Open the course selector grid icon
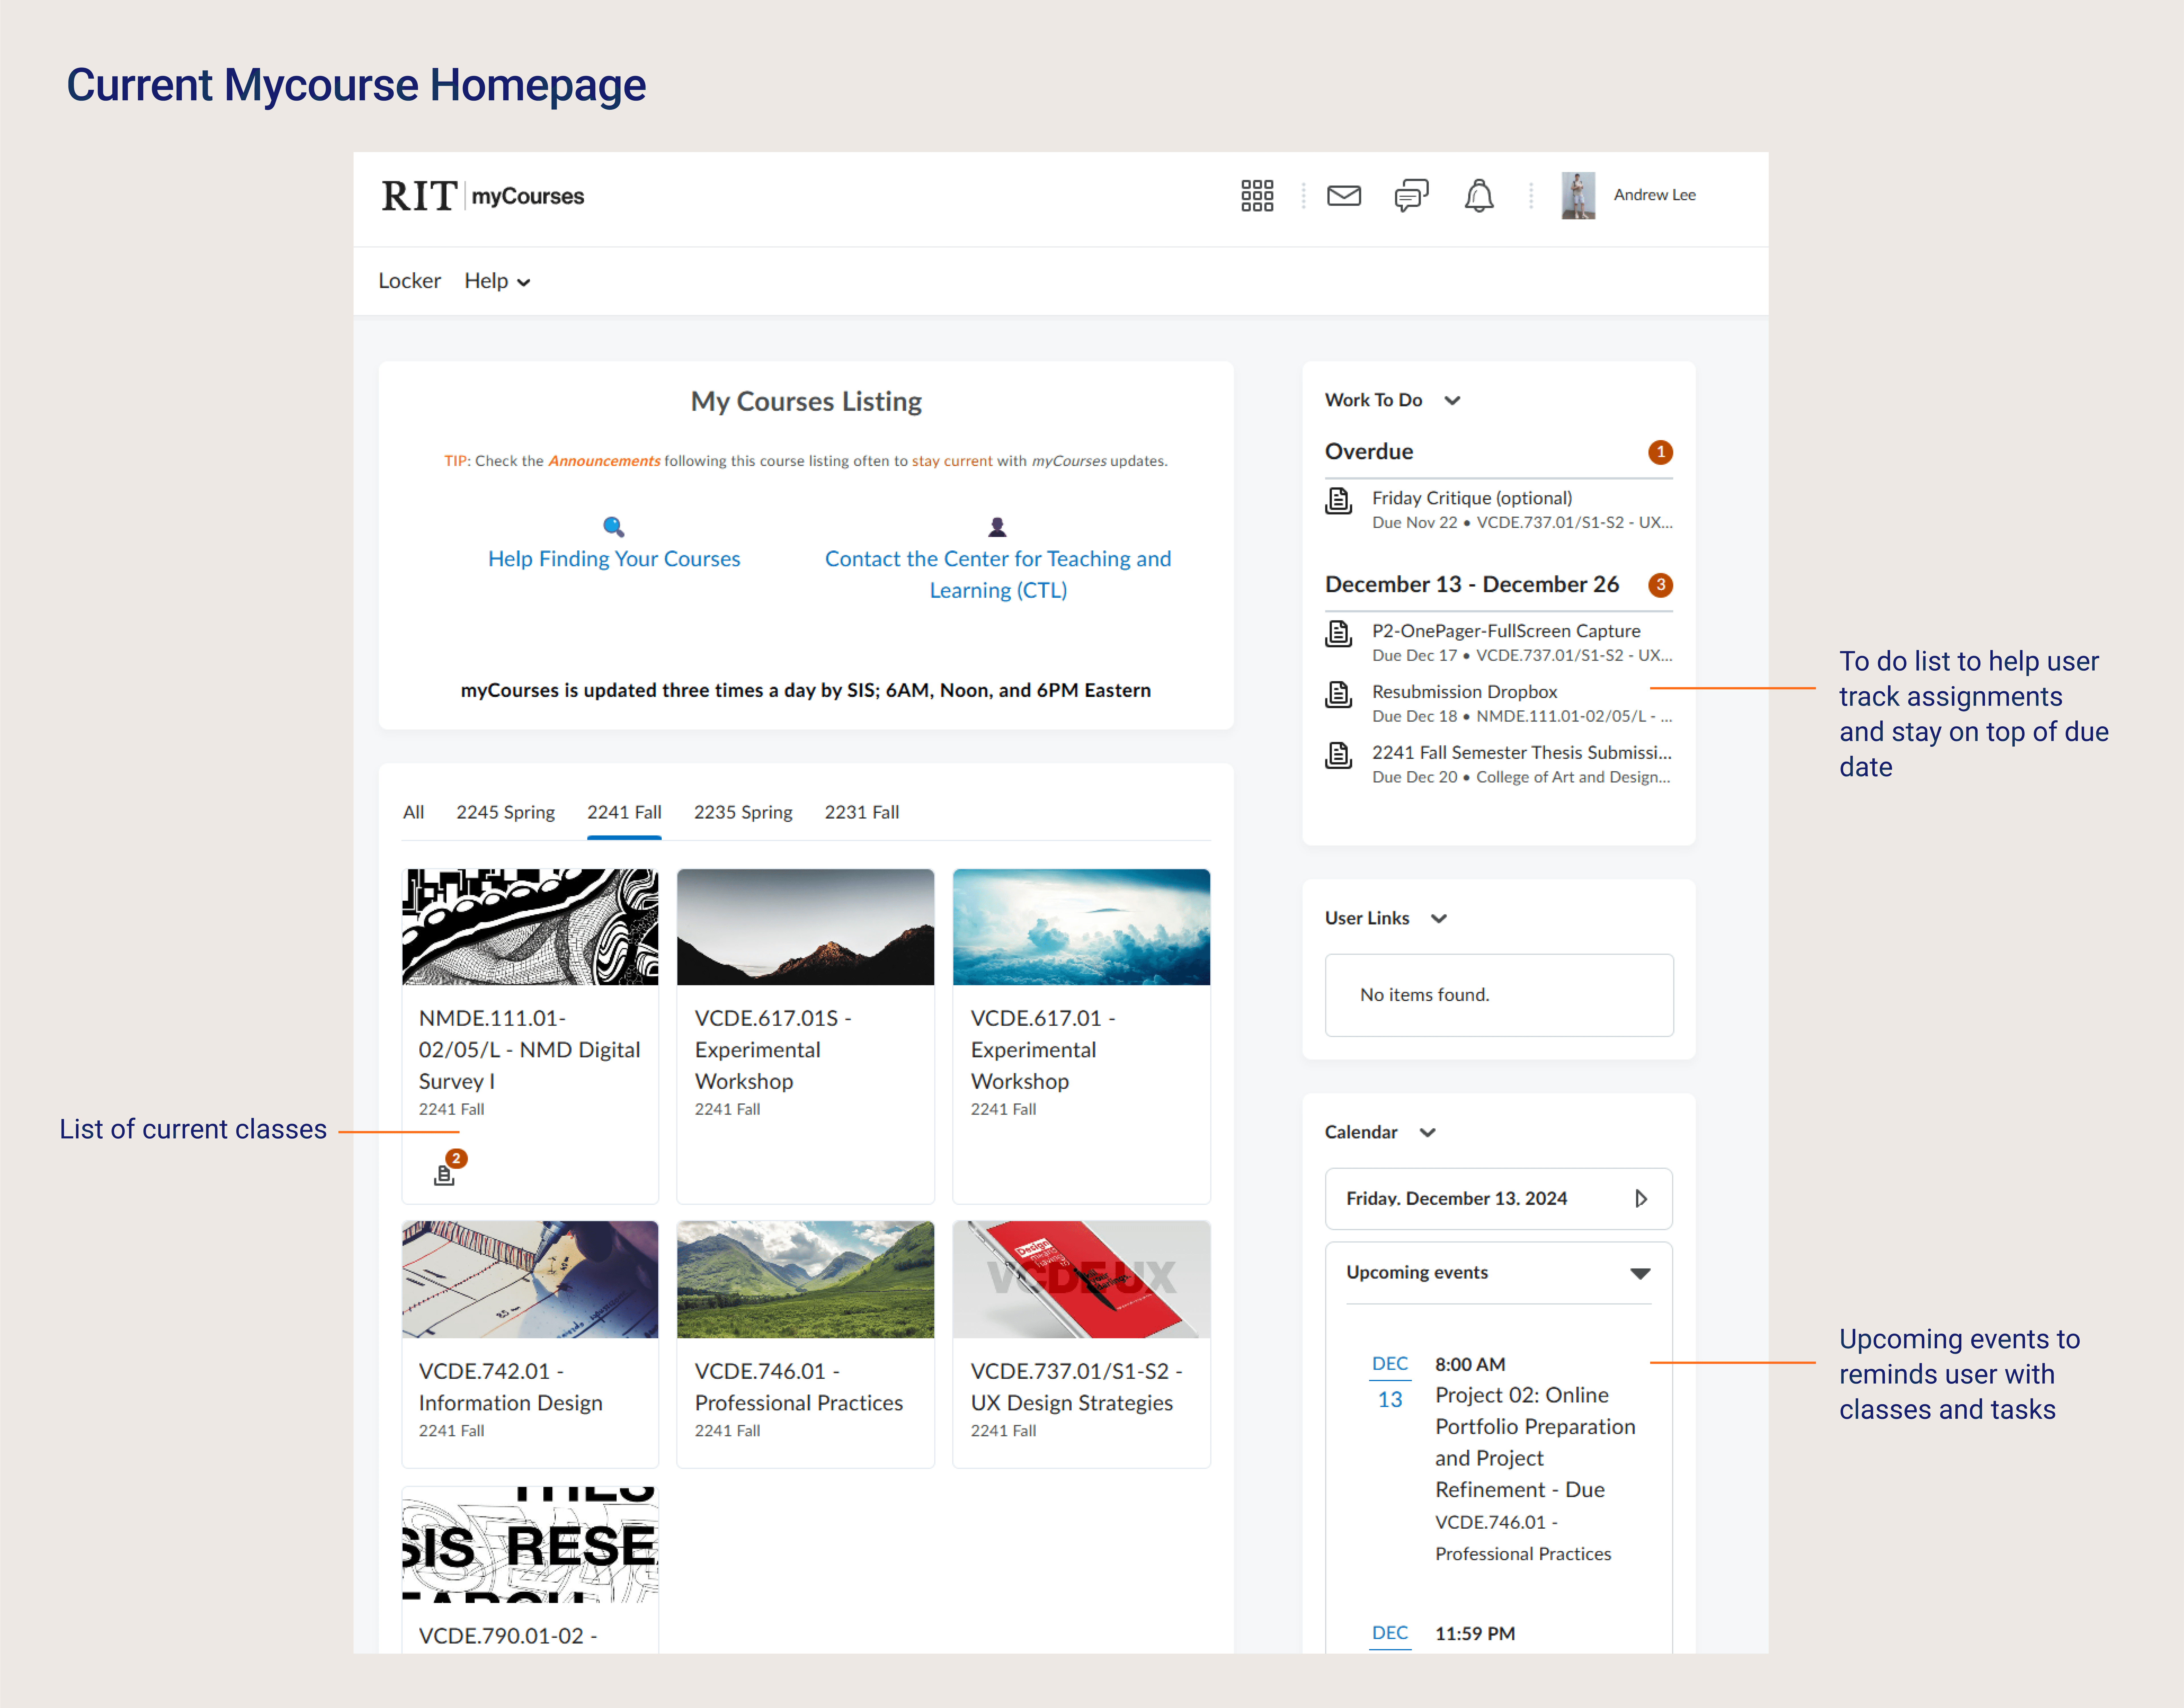This screenshot has height=1708, width=2184. tap(1257, 196)
